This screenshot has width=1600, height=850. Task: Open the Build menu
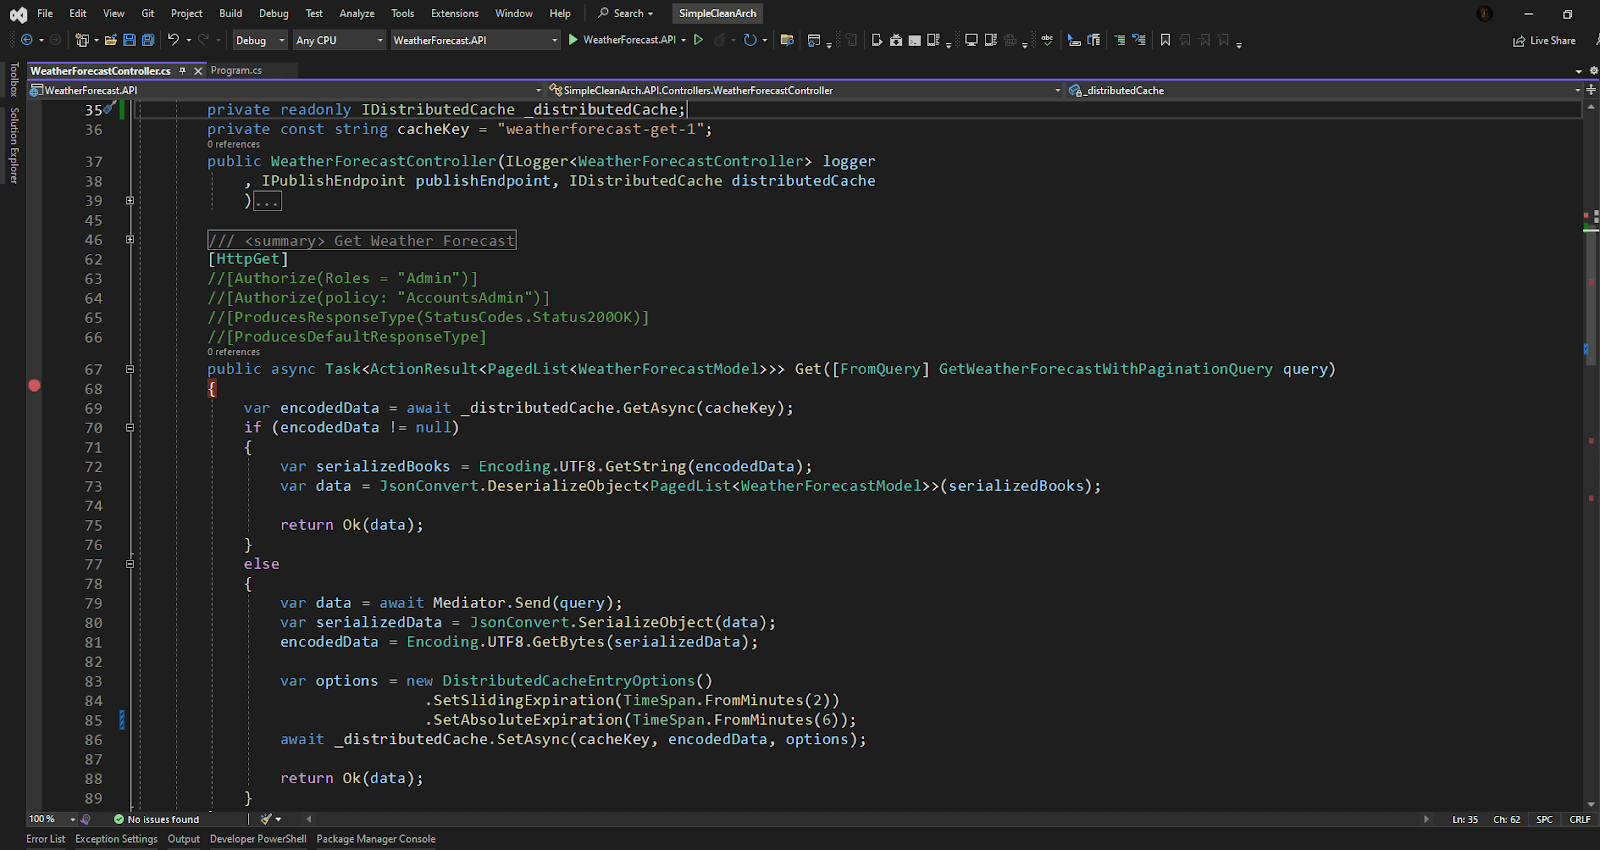[230, 13]
